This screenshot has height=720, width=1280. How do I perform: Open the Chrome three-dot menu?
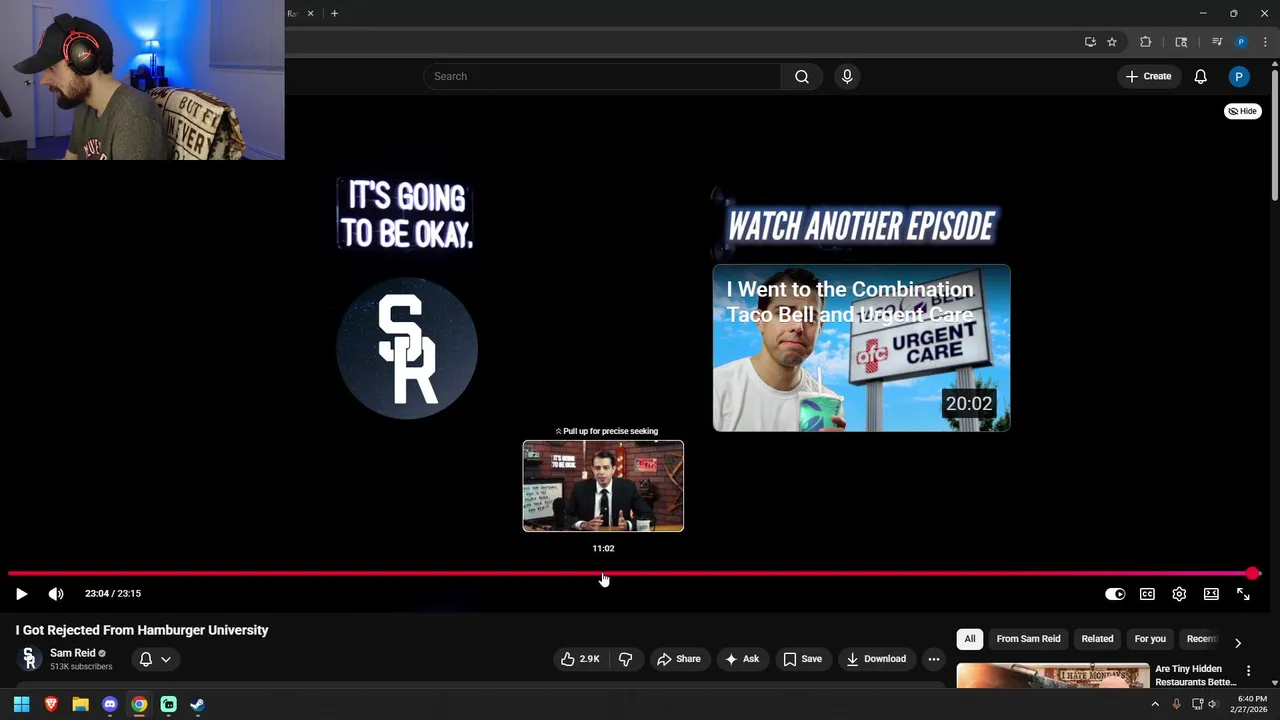1265,42
